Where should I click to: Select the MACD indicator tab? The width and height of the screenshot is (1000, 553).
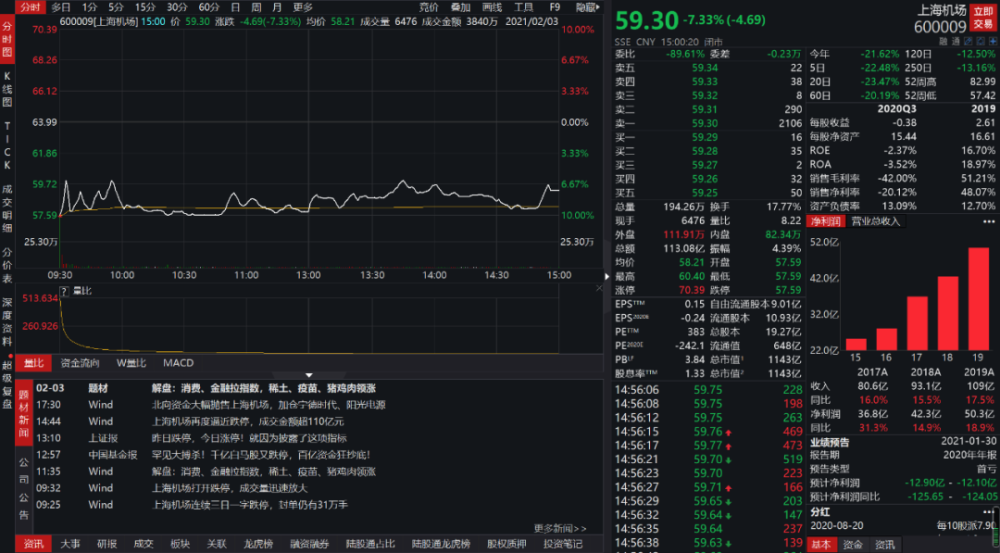[x=178, y=363]
